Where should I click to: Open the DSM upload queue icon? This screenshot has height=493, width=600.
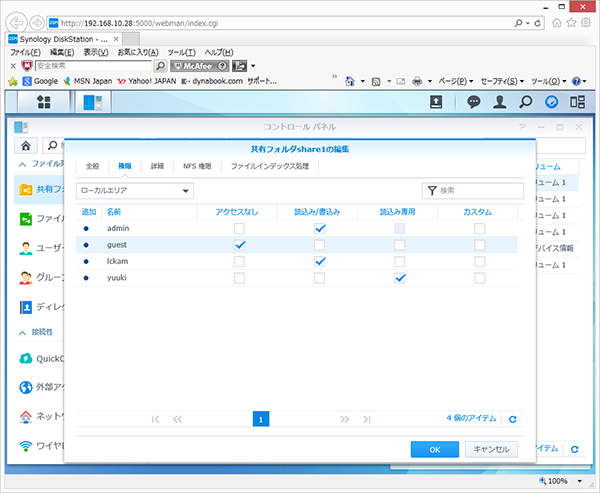pos(436,102)
